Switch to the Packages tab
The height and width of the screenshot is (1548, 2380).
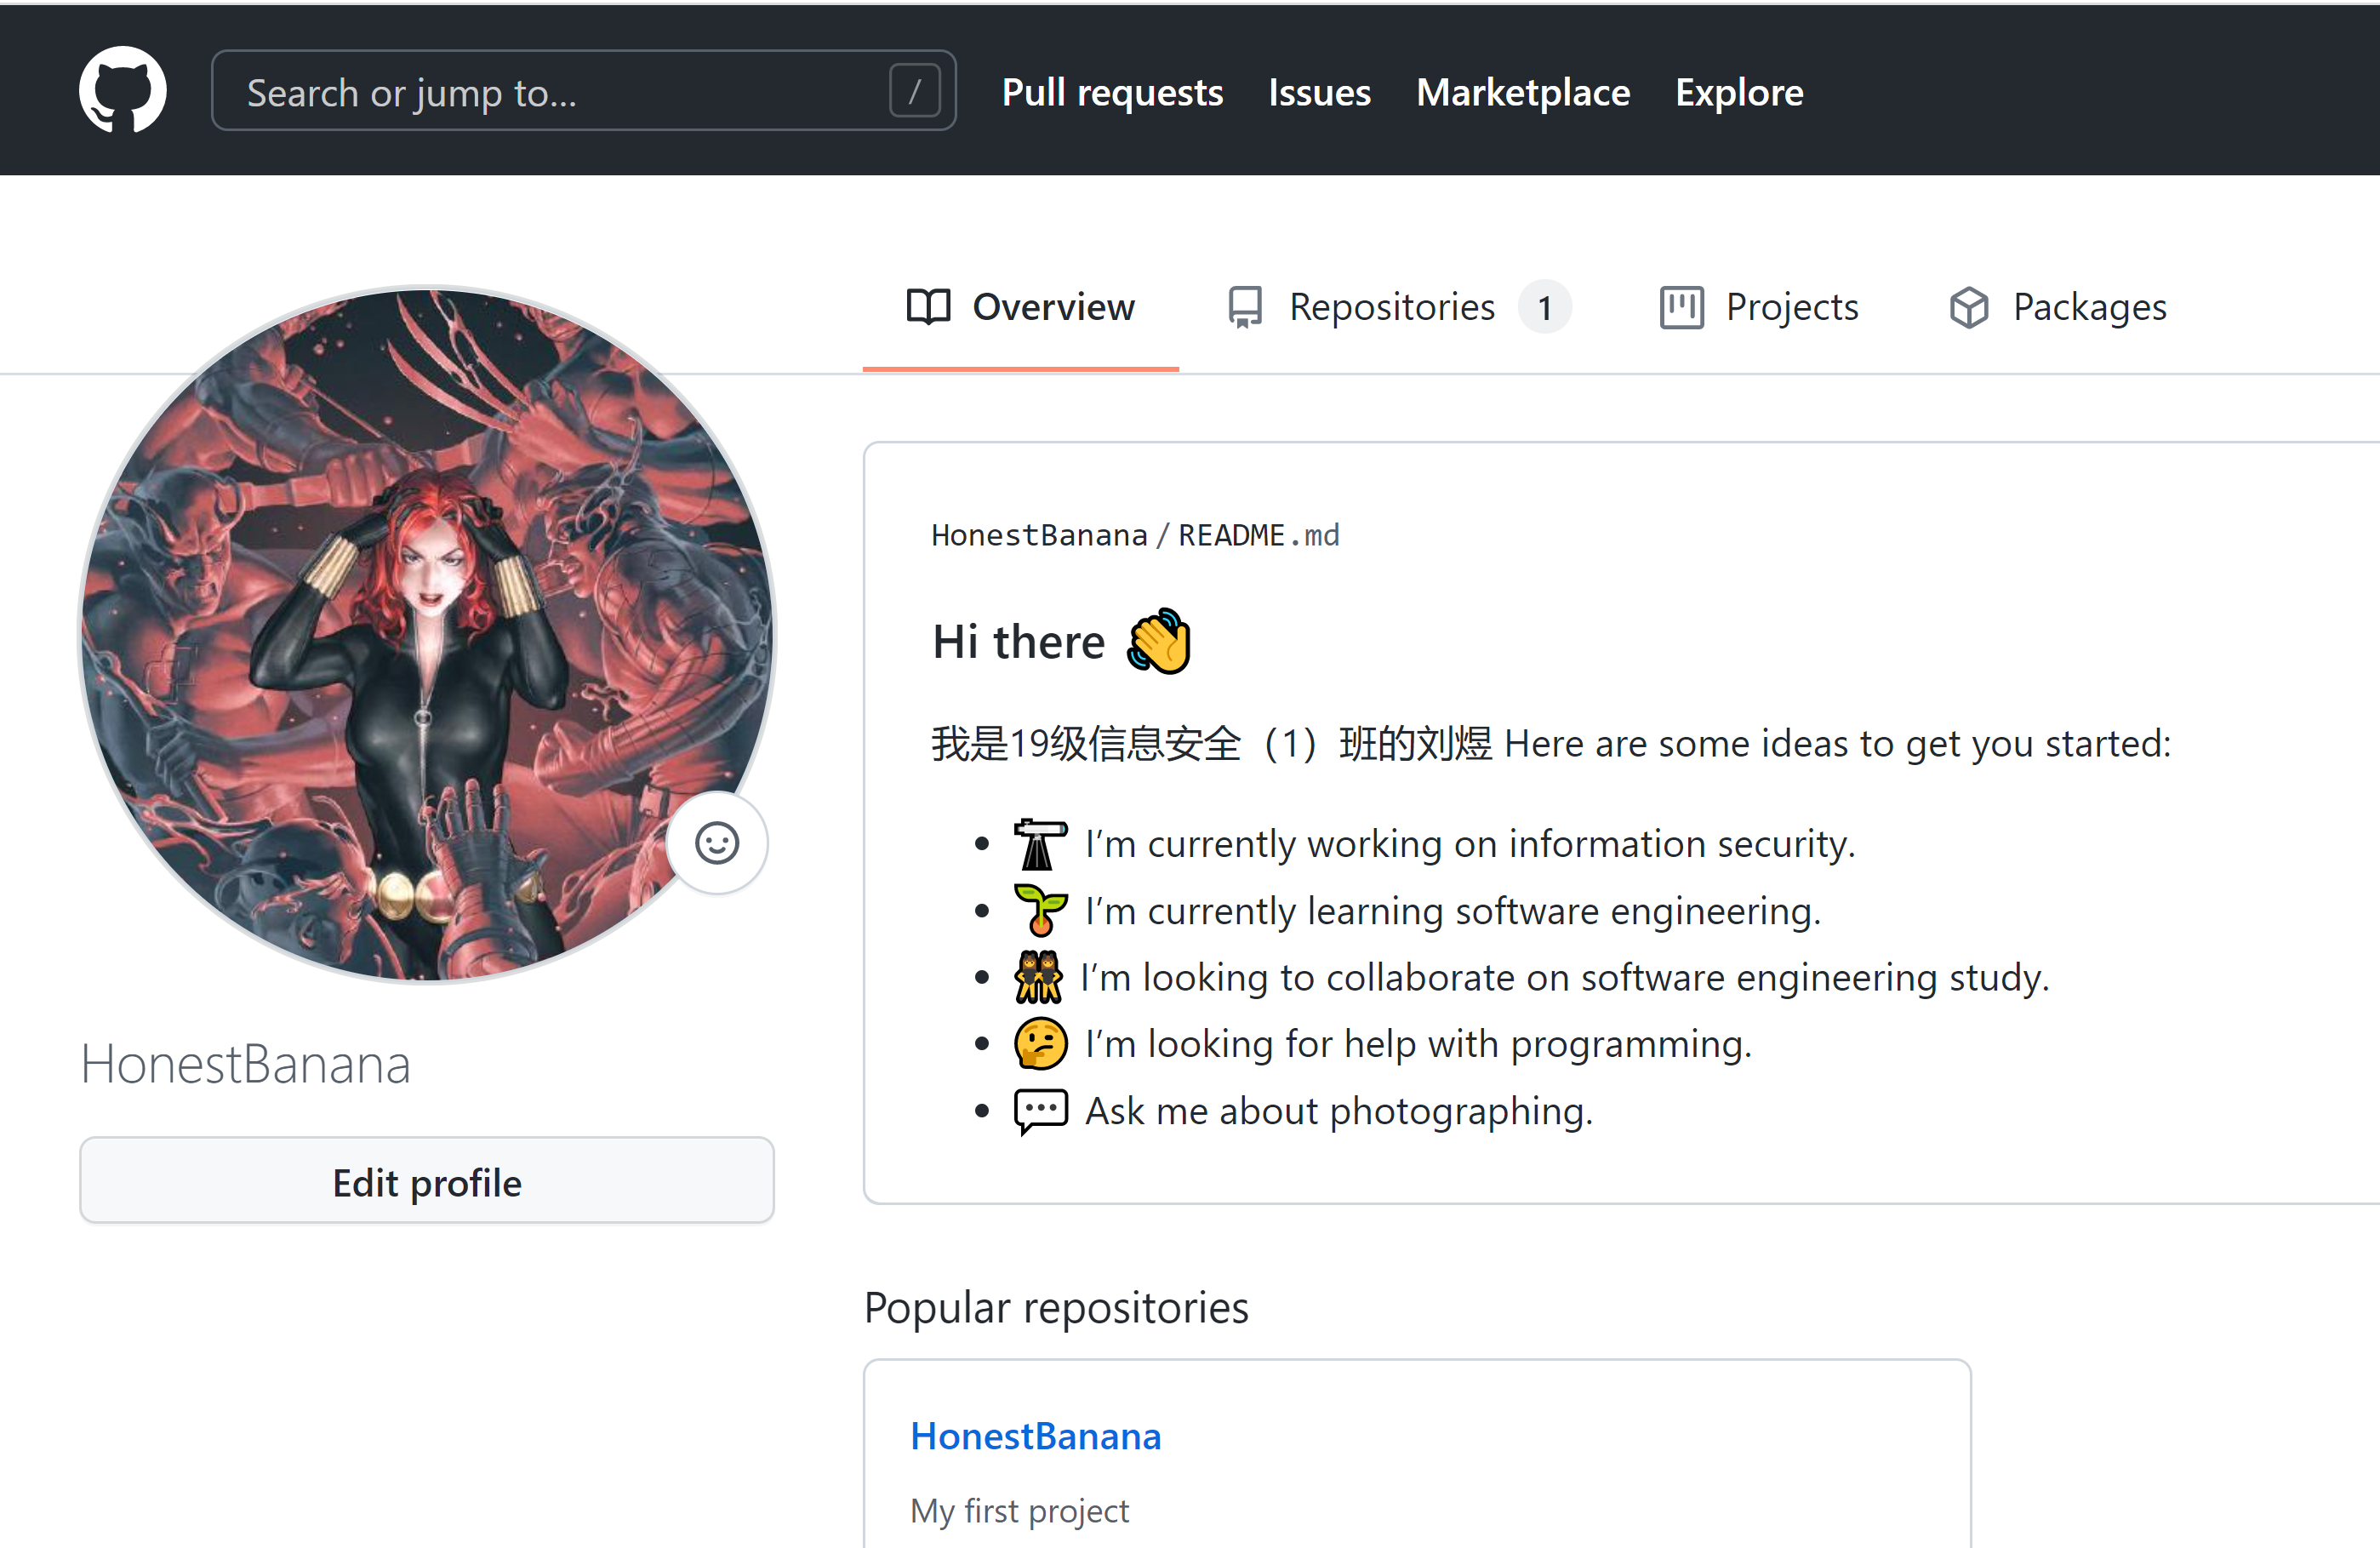click(2089, 307)
